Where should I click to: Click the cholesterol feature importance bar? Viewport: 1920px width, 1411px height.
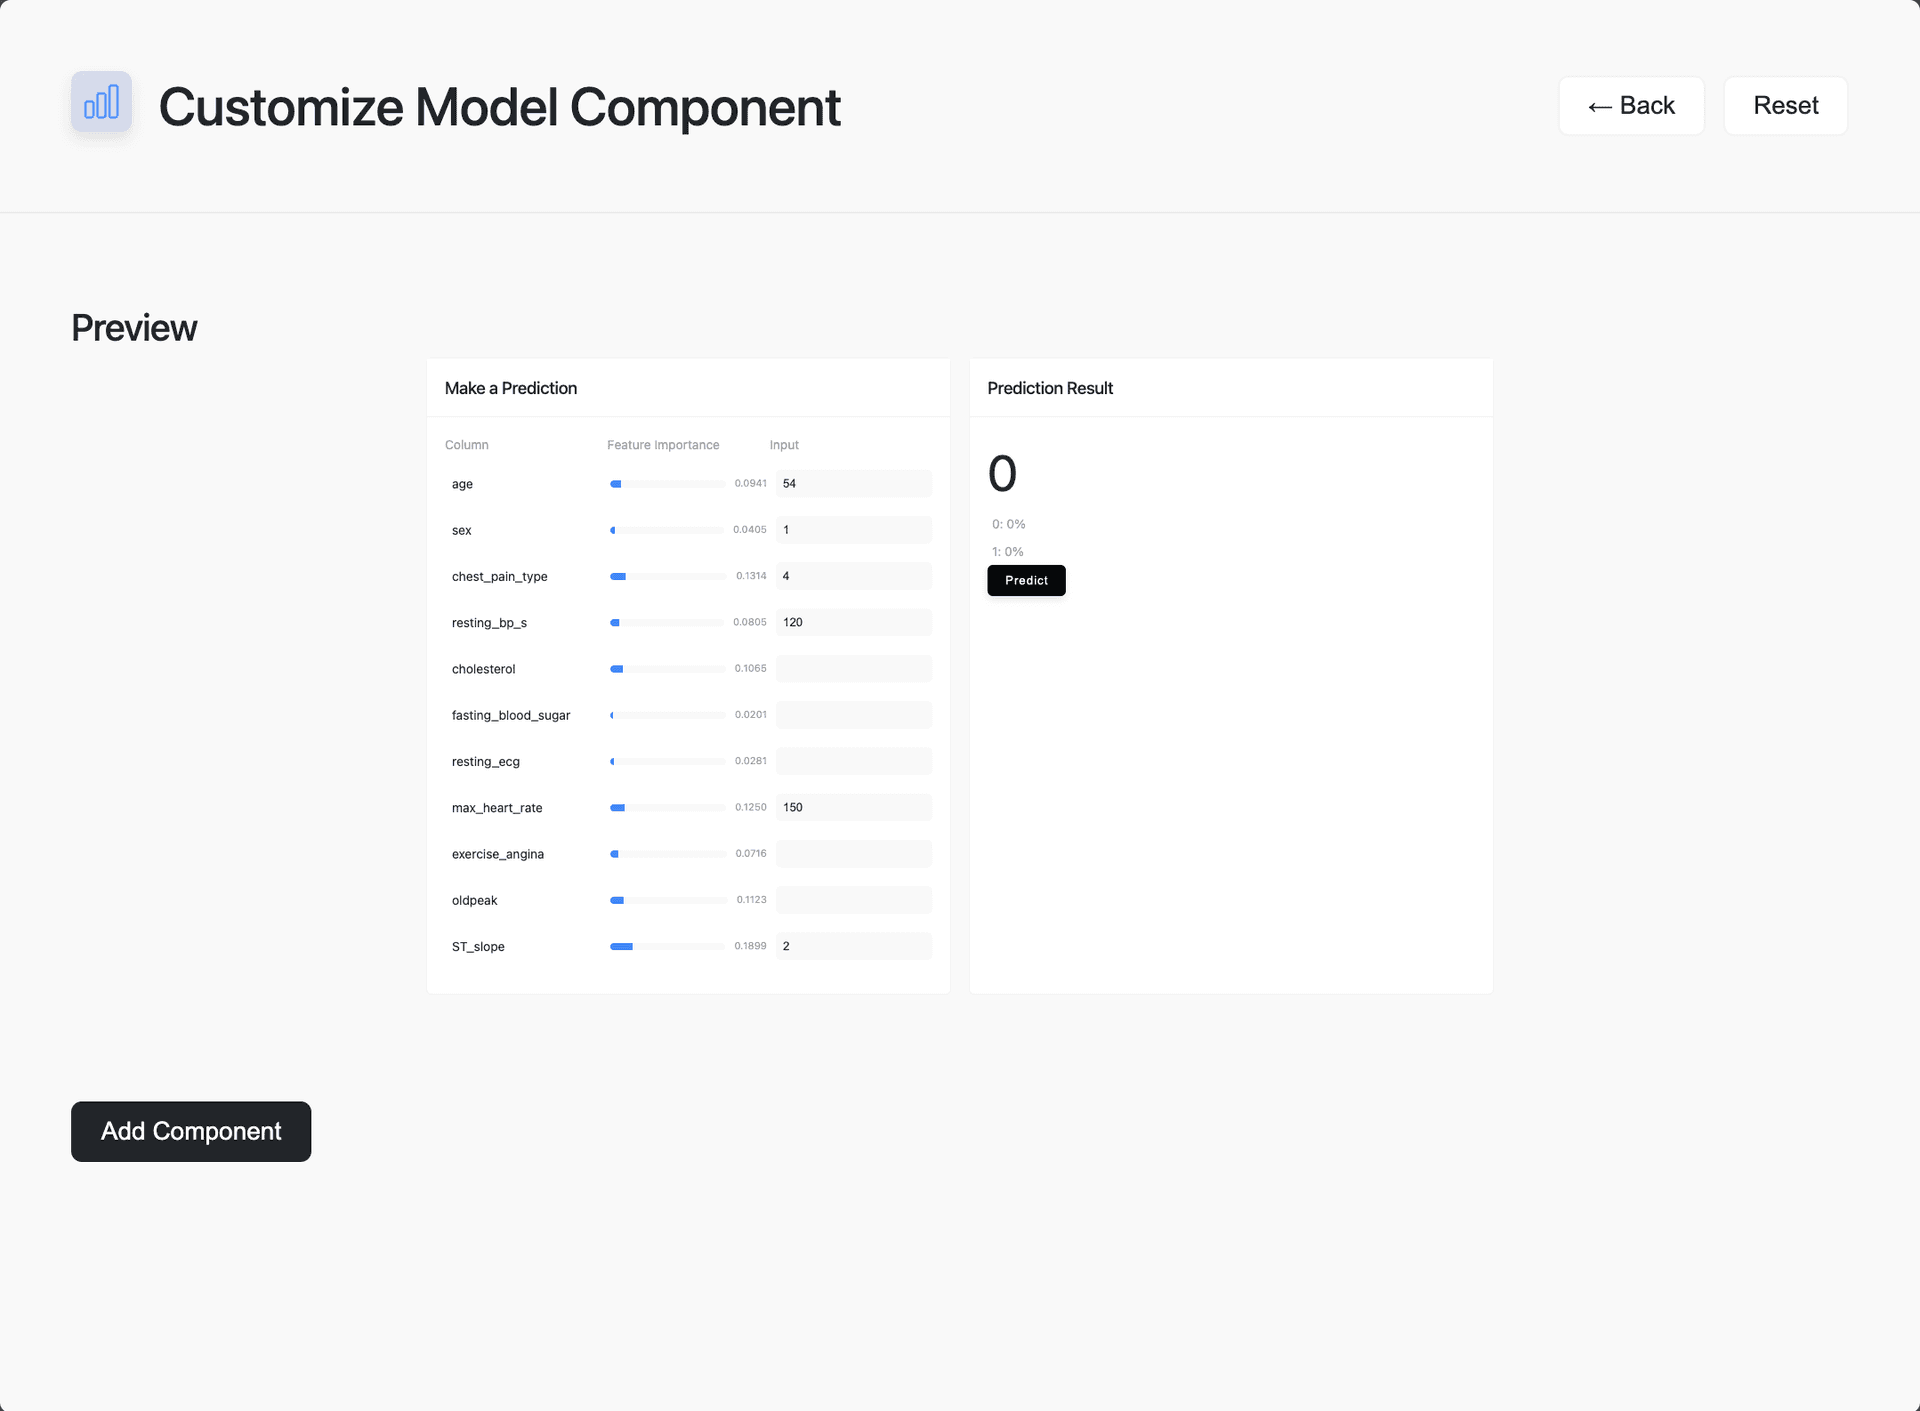pos(668,669)
